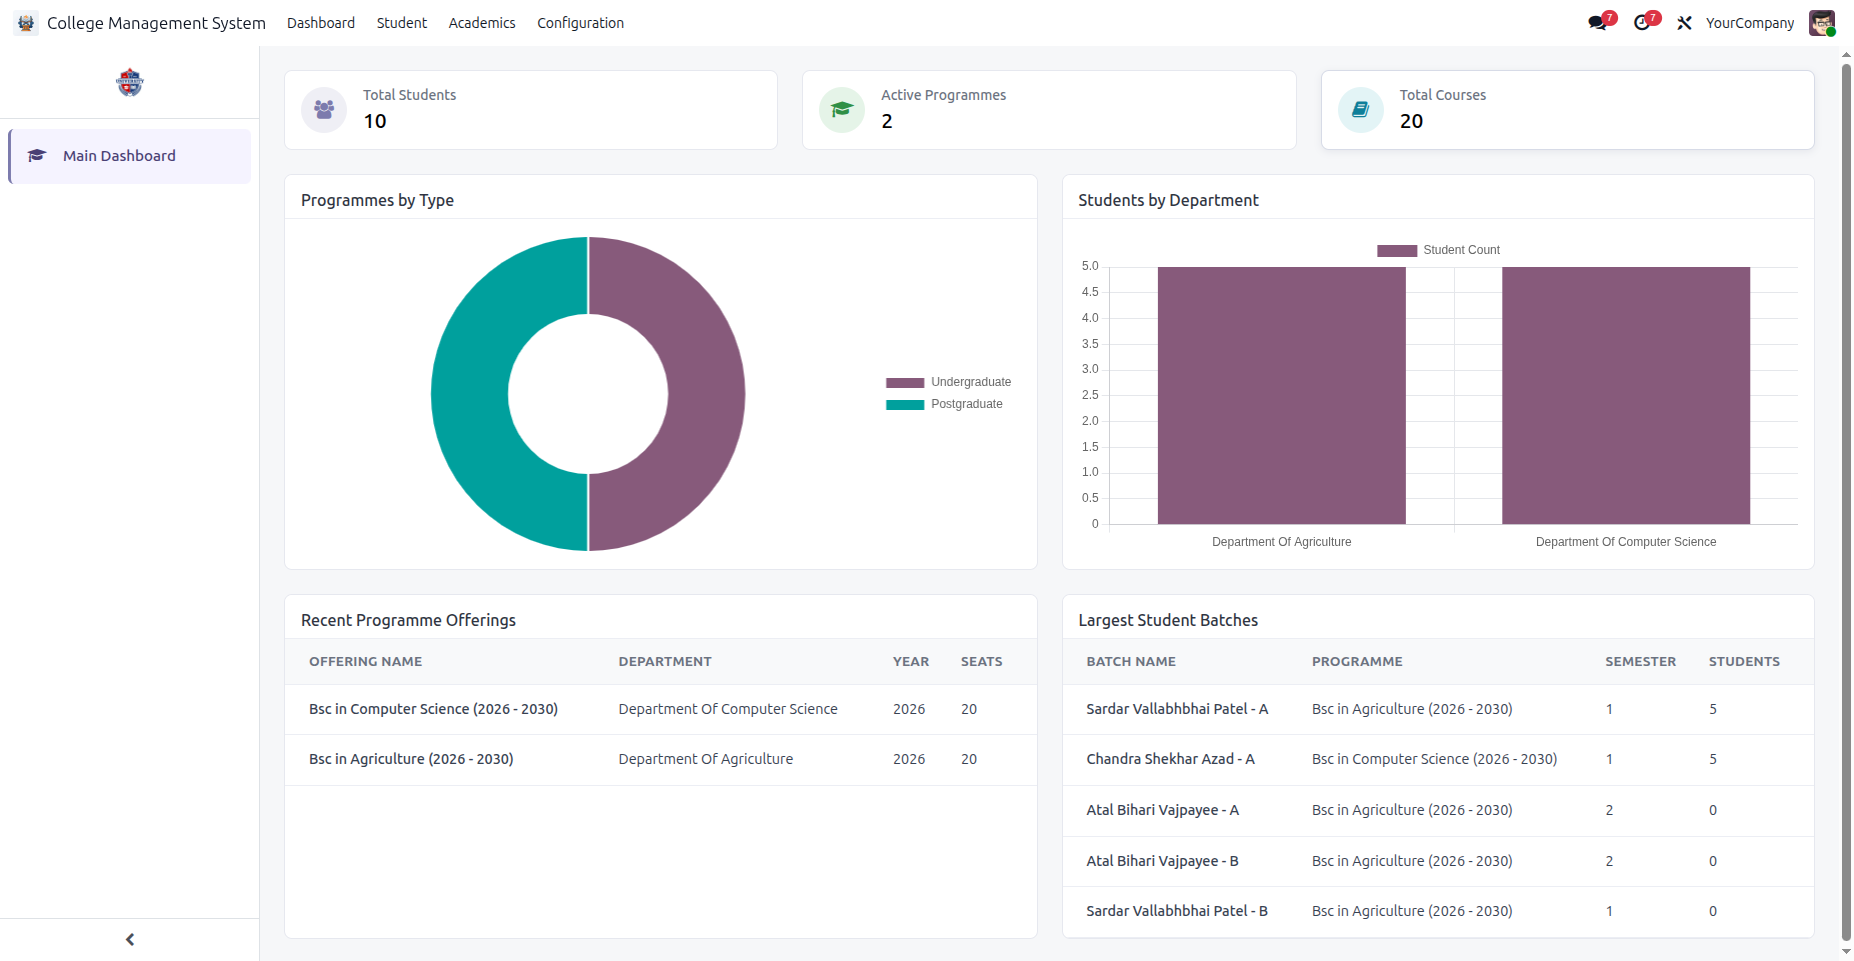Click the Department Of Agriculture bar
The image size is (1854, 961).
(1282, 395)
